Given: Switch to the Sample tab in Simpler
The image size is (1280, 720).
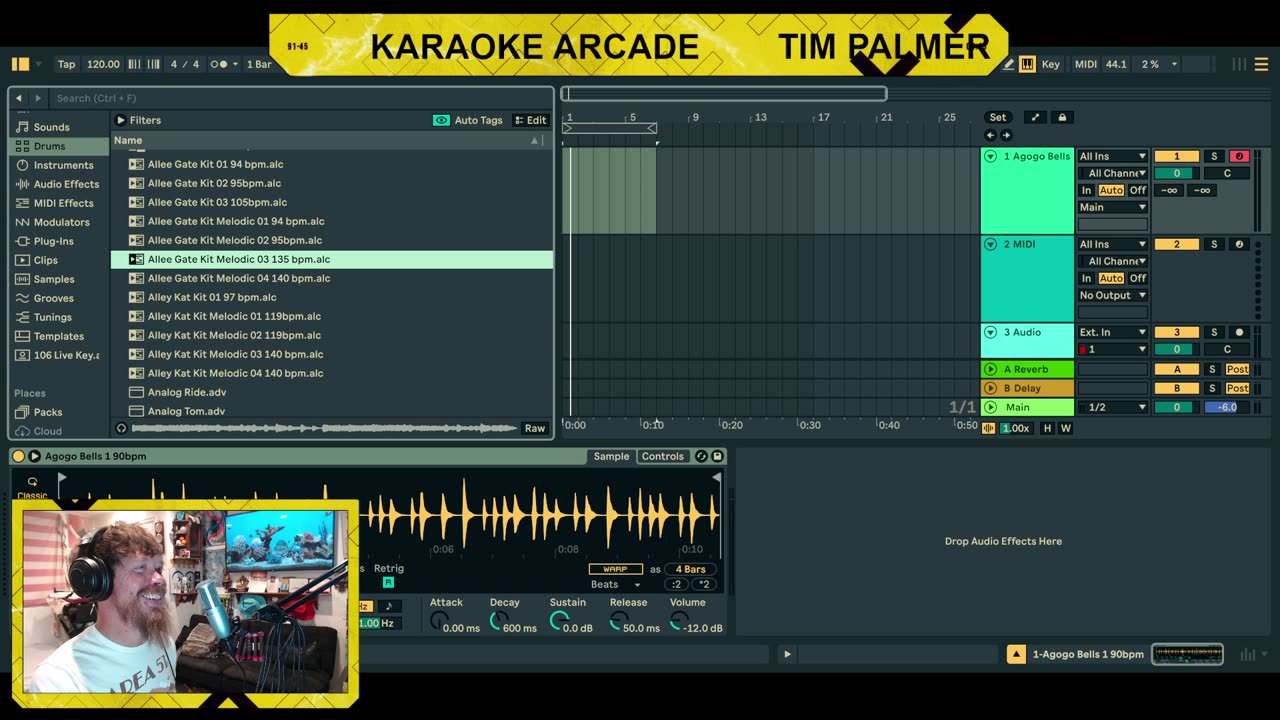Looking at the screenshot, I should (x=611, y=456).
